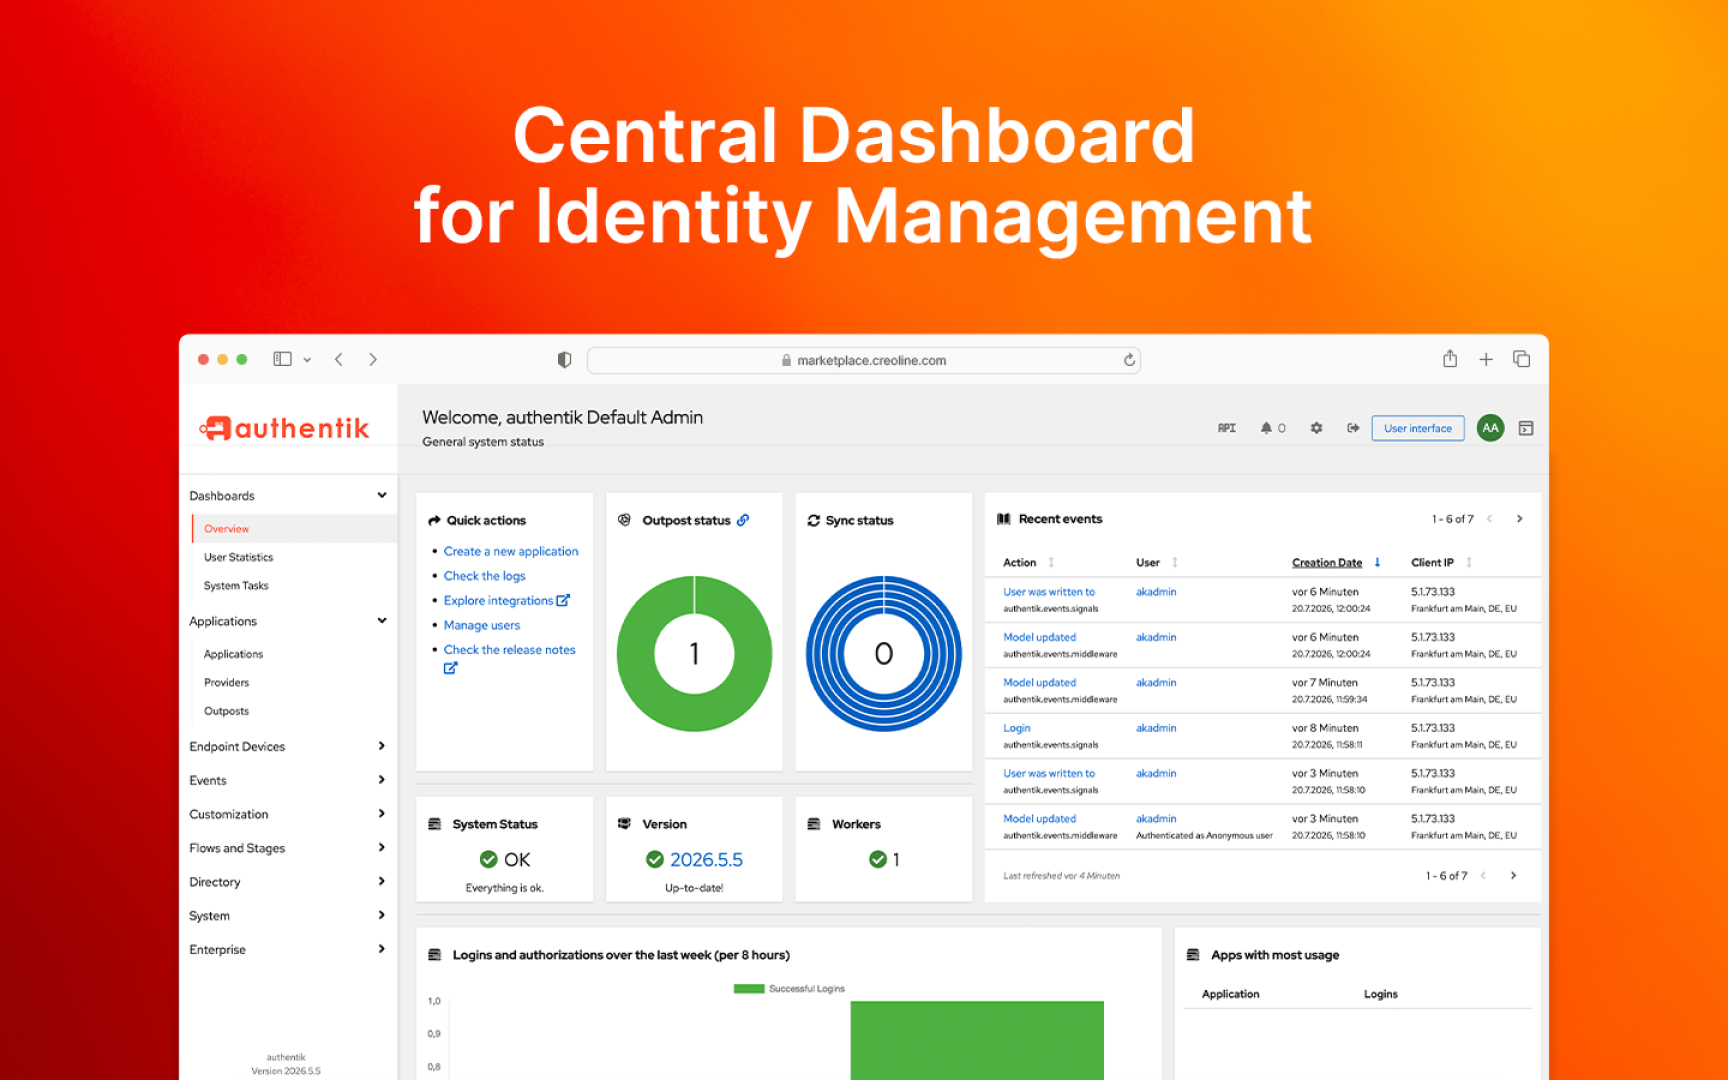Expand the Enterprise section
Image resolution: width=1728 pixels, height=1080 pixels.
tap(382, 950)
